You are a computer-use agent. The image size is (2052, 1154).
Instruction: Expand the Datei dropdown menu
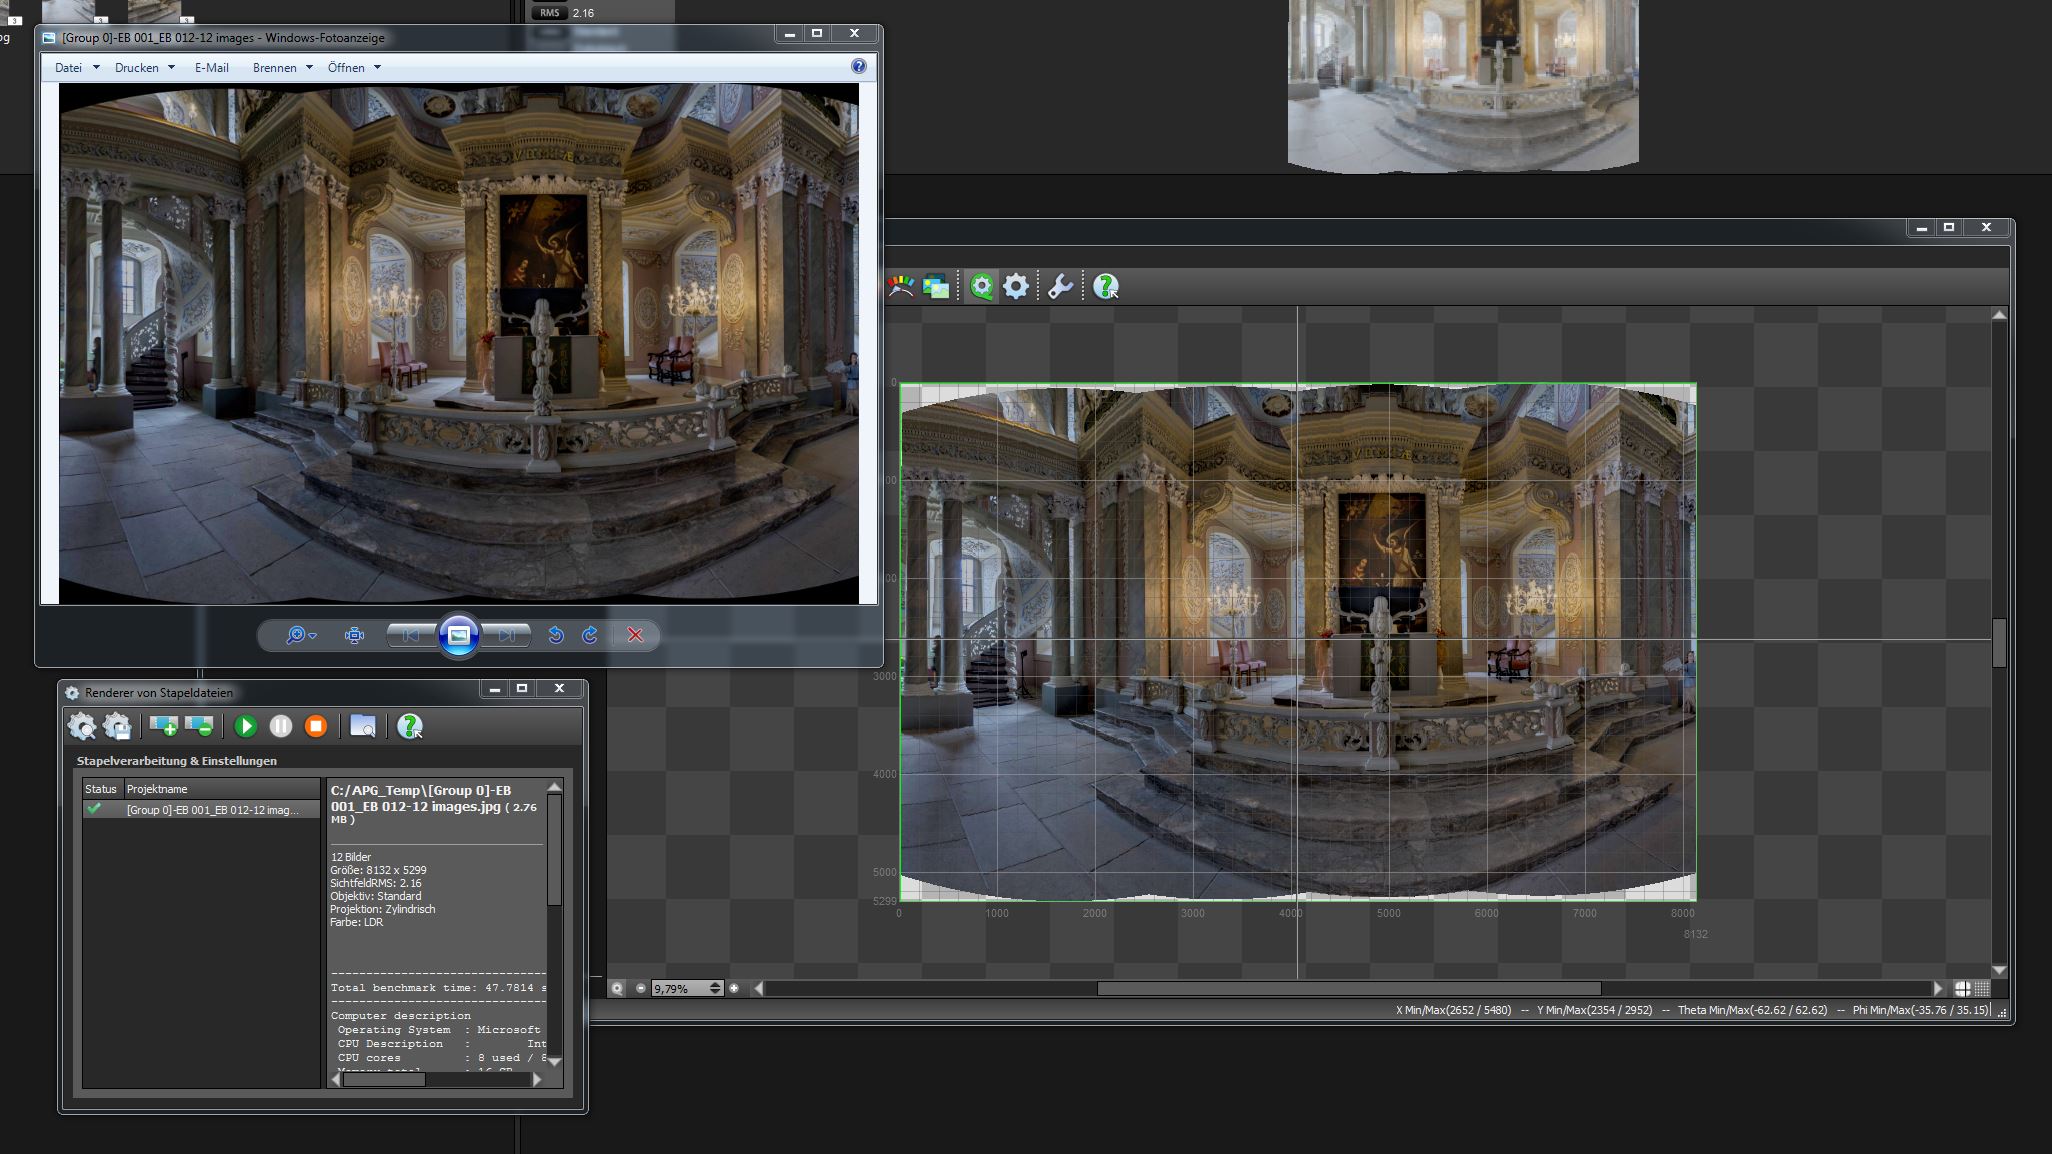[x=77, y=68]
